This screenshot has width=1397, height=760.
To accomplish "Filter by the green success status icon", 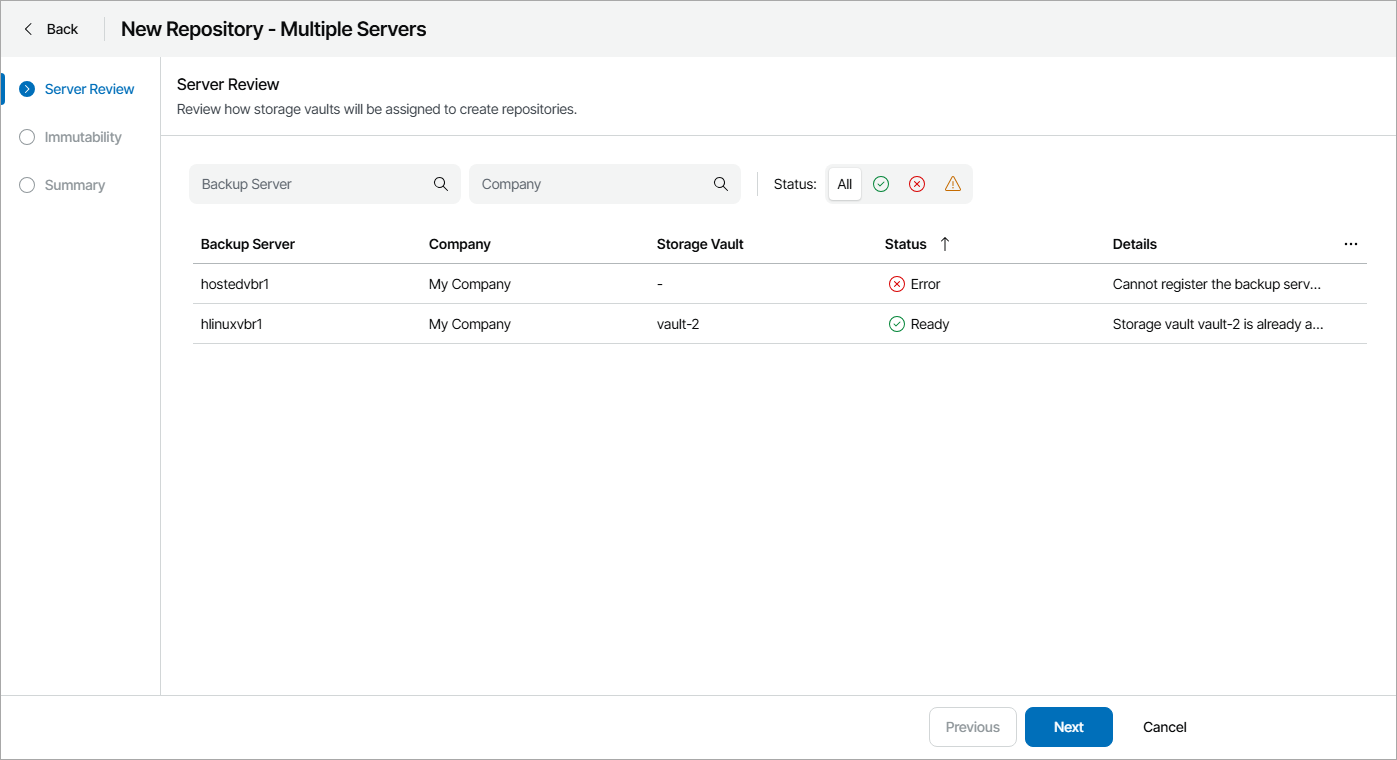I will (881, 184).
